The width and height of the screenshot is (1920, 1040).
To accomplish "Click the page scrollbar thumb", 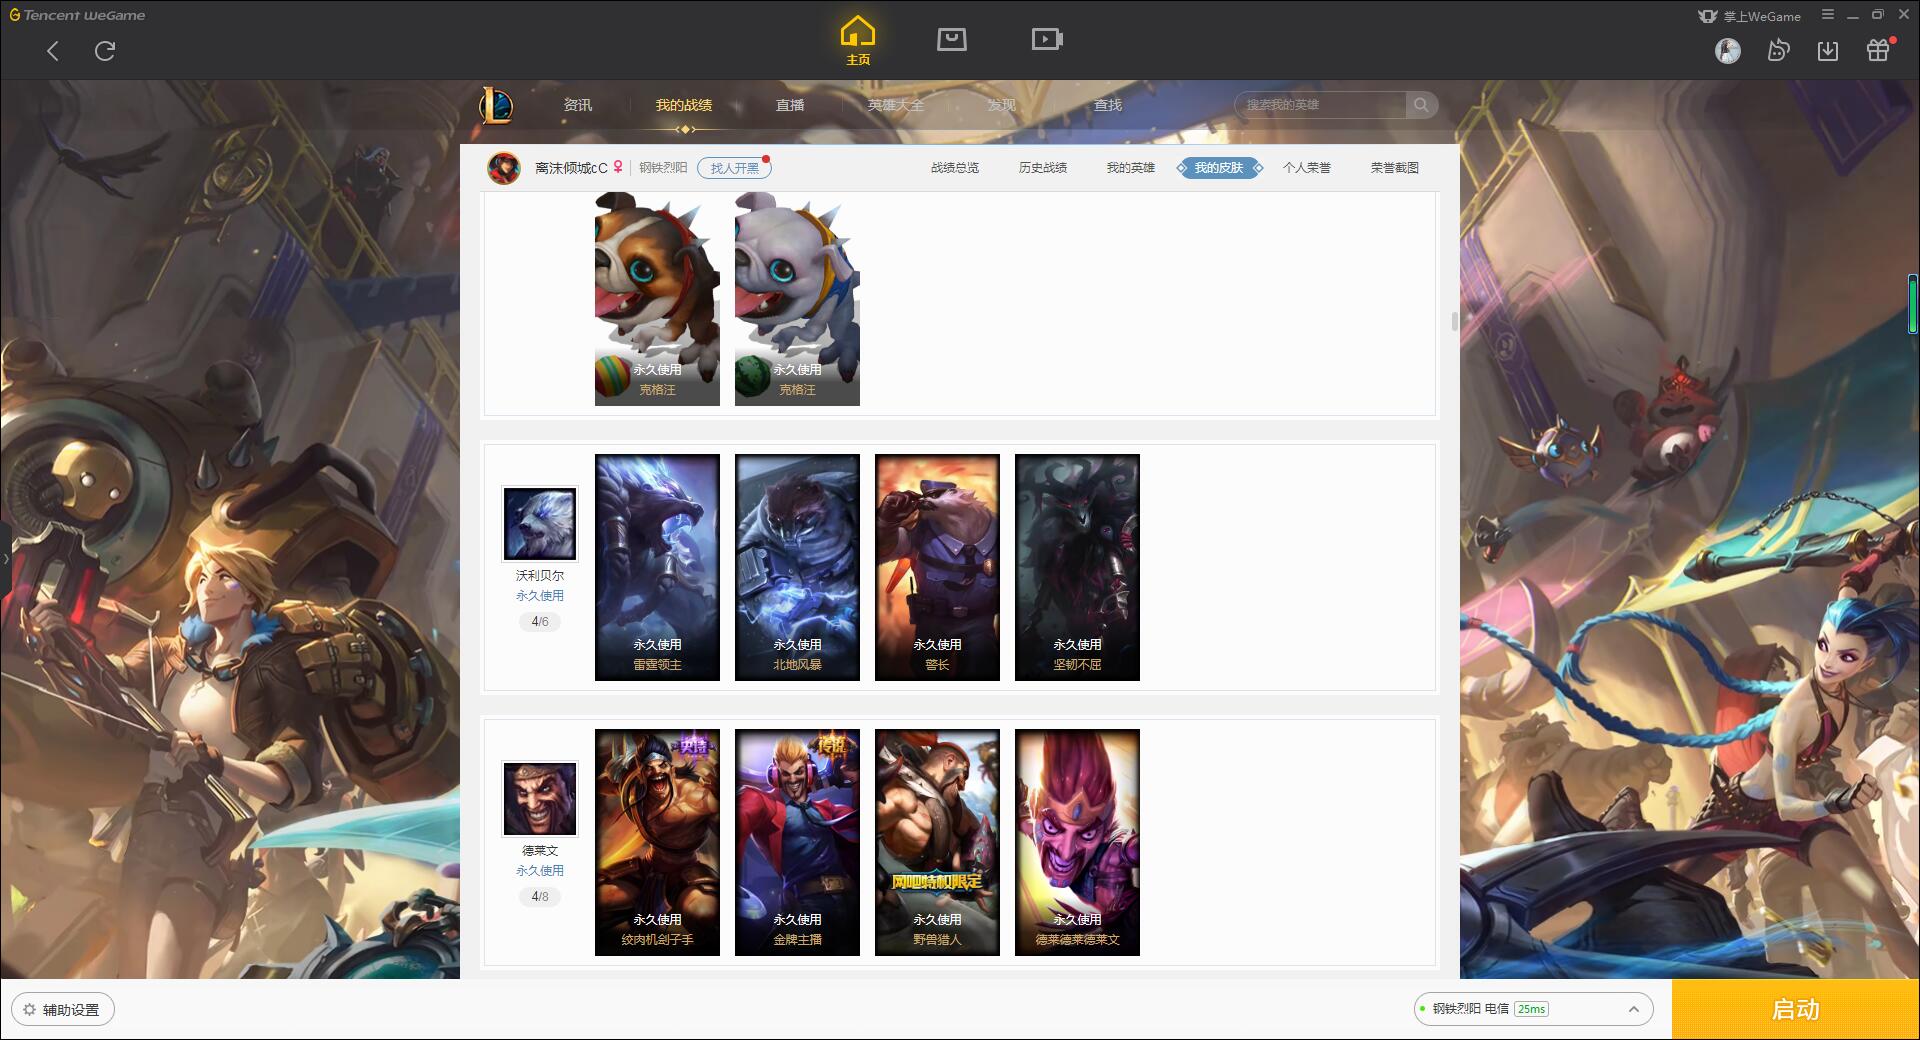I will click(1454, 322).
